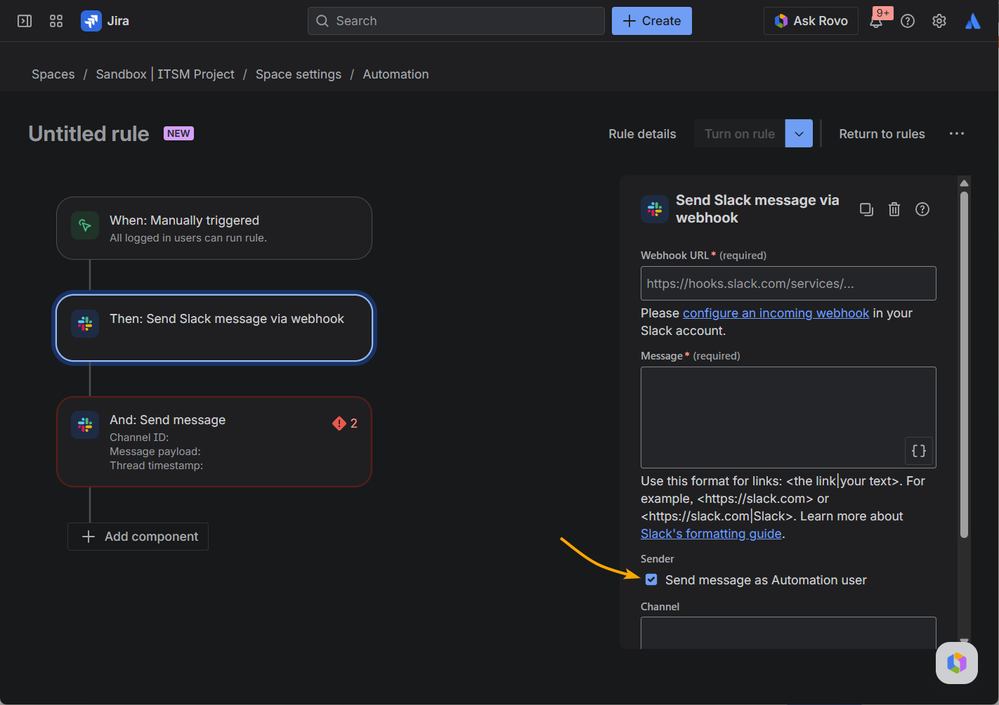Open Rule details
The height and width of the screenshot is (705, 999).
(642, 134)
